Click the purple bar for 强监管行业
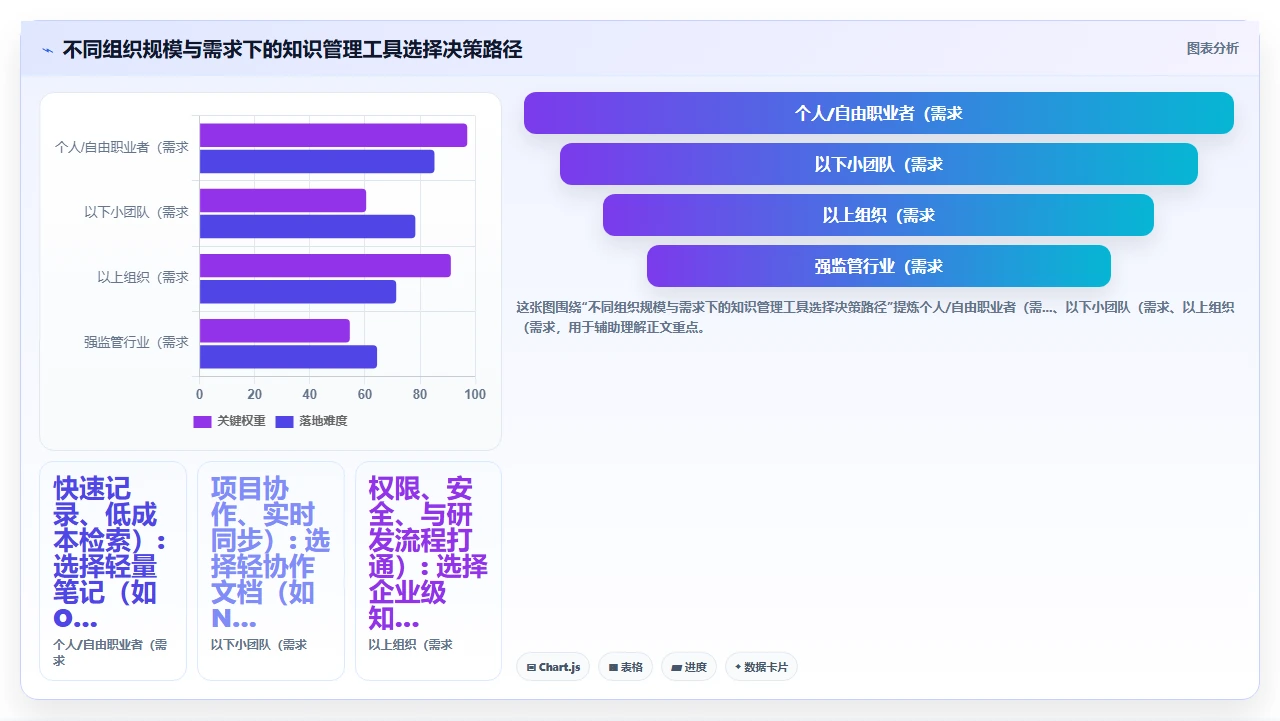 coord(275,331)
